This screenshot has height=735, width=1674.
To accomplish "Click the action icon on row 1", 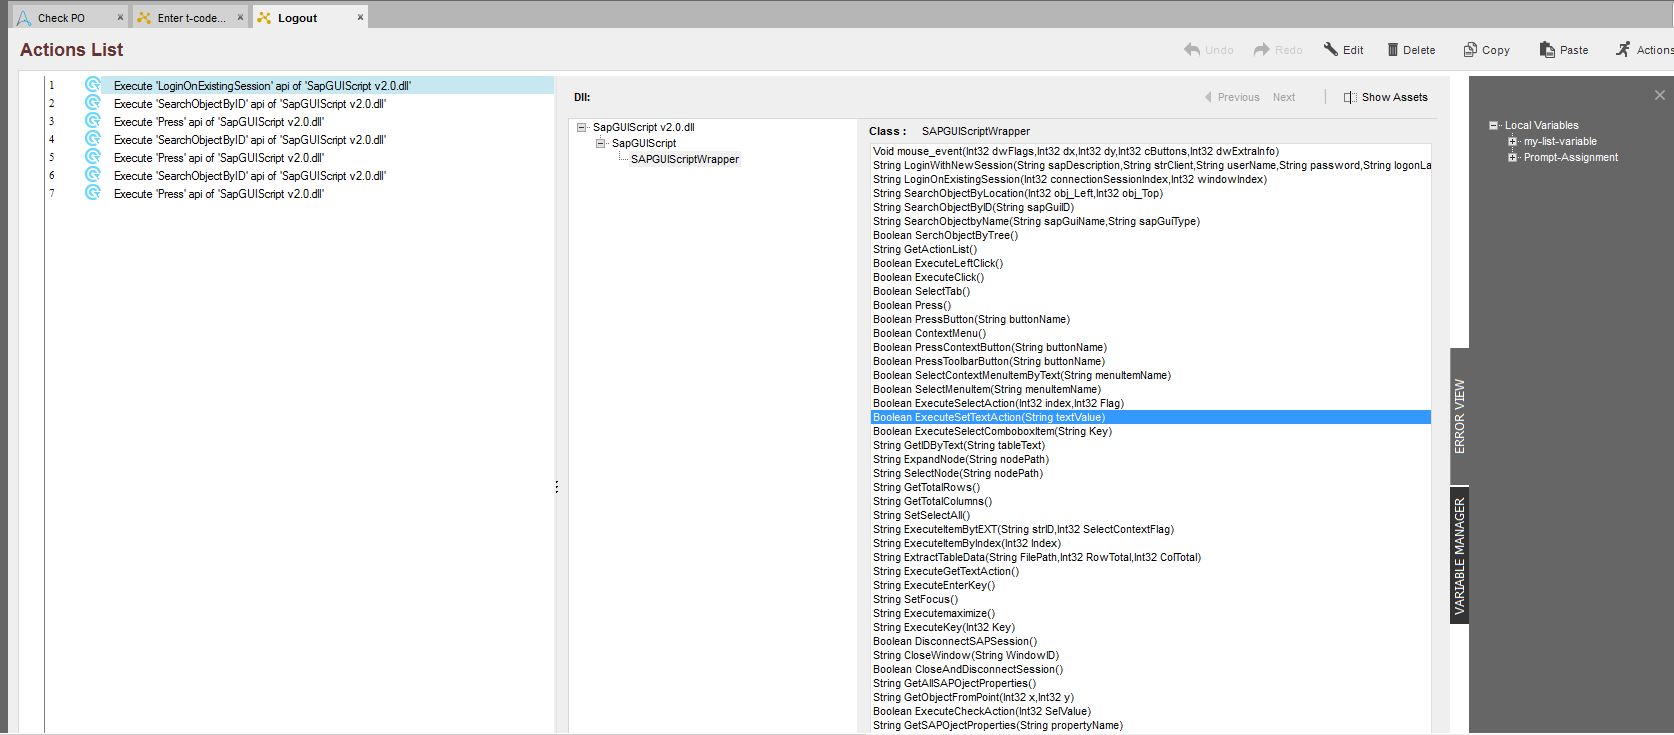I will click(x=93, y=85).
